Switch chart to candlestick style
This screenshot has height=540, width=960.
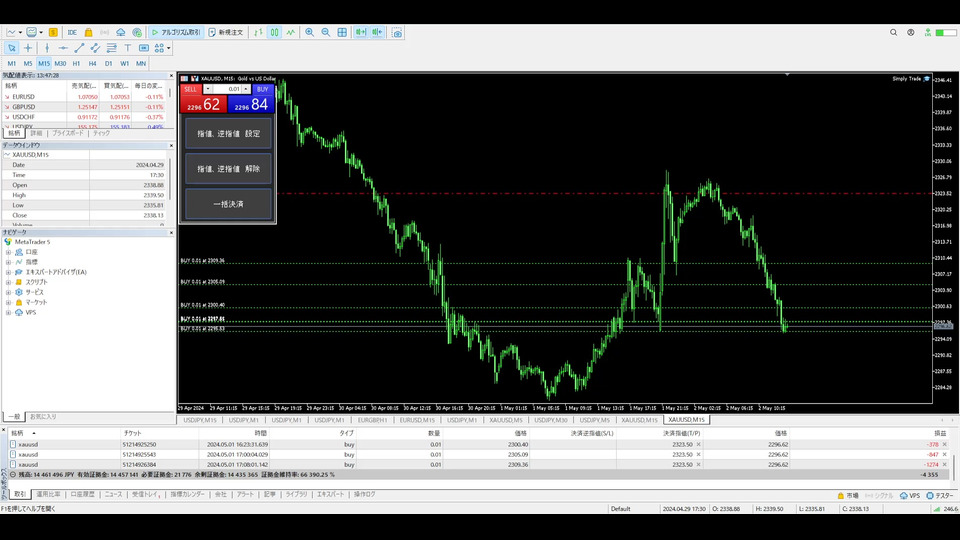[274, 32]
